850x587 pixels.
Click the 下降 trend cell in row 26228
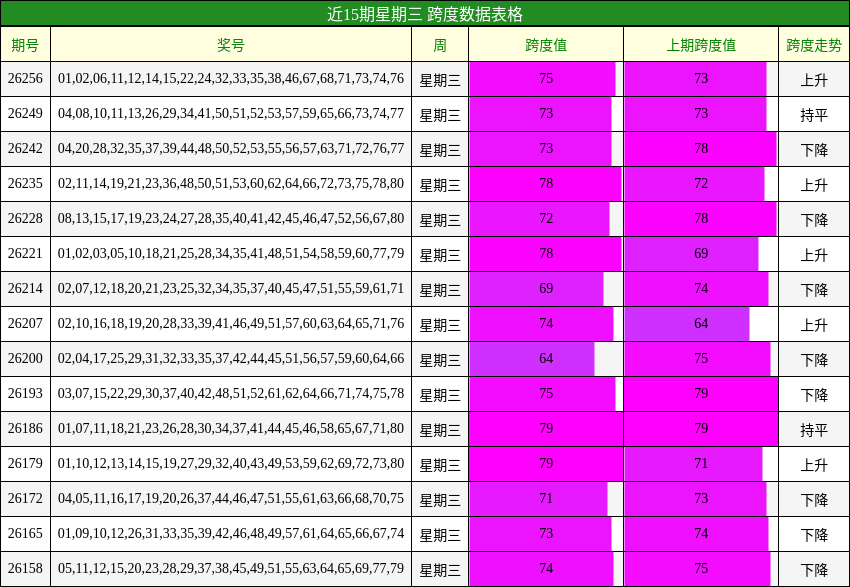coord(814,219)
